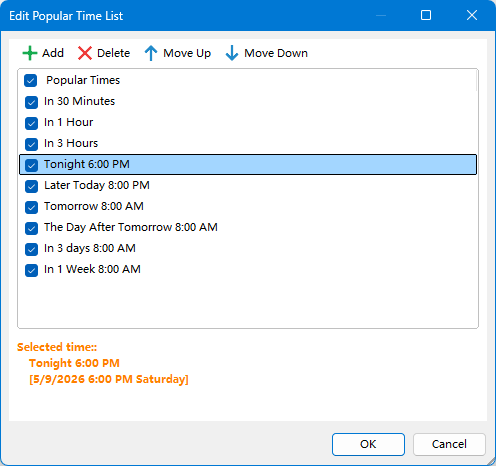The width and height of the screenshot is (496, 466).
Task: Toggle the In 30 Minutes checkbox
Action: [x=31, y=102]
